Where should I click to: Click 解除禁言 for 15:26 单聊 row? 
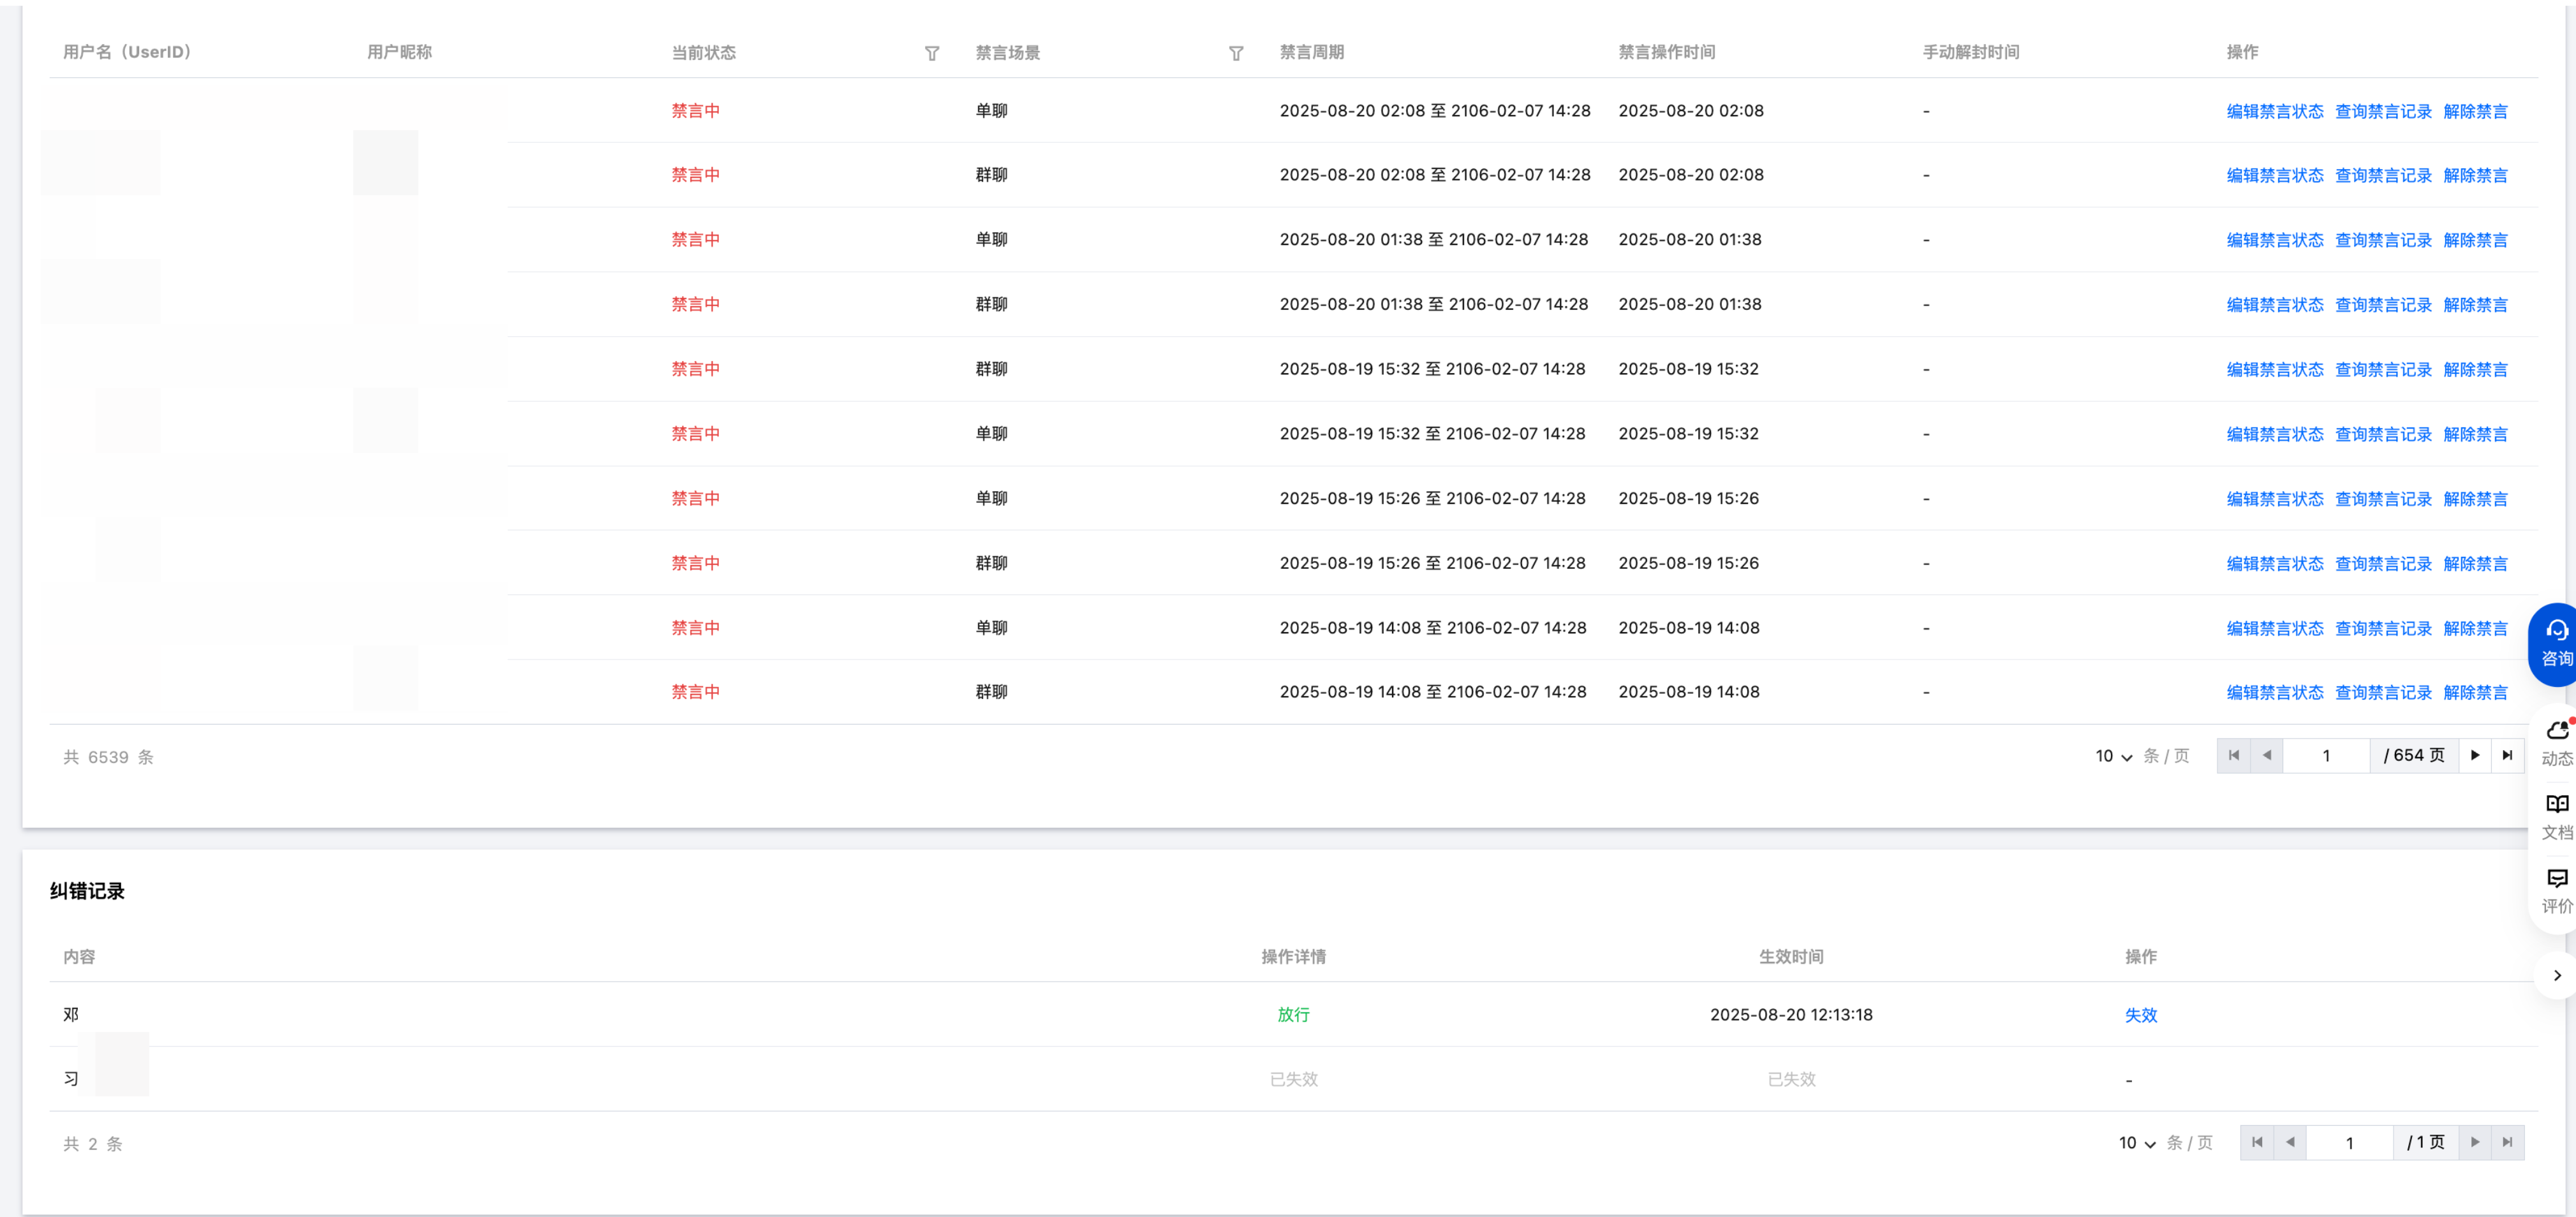[2475, 499]
